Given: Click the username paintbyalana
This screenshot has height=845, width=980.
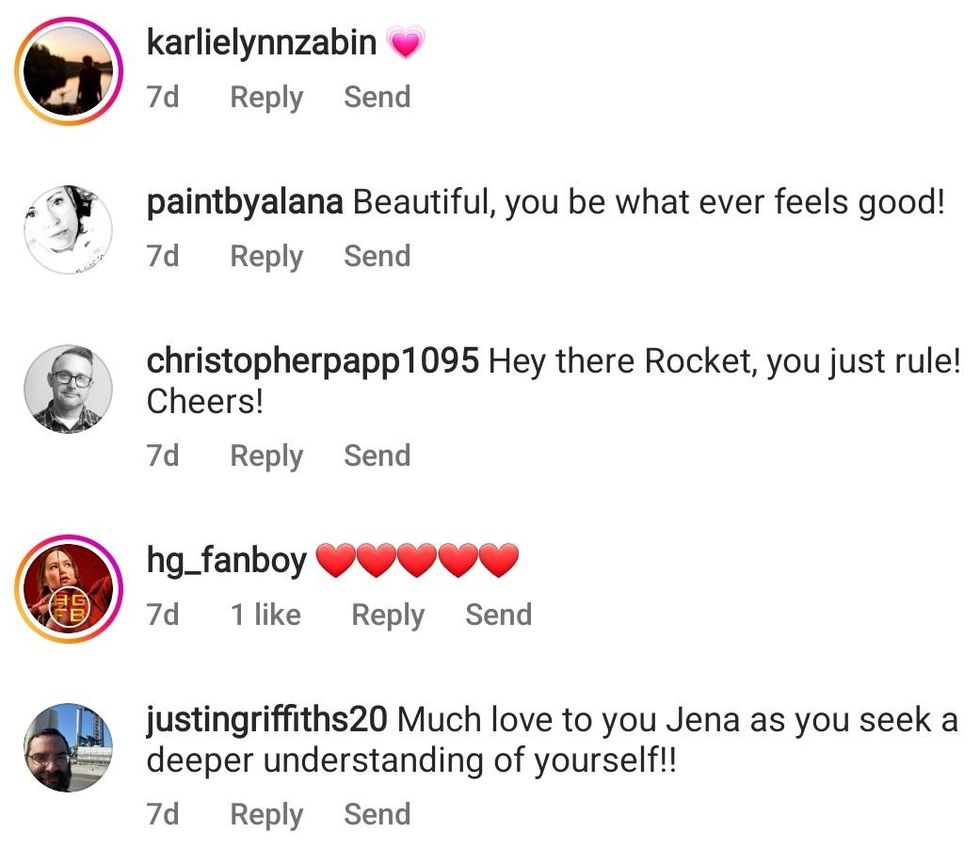Looking at the screenshot, I should click(245, 203).
